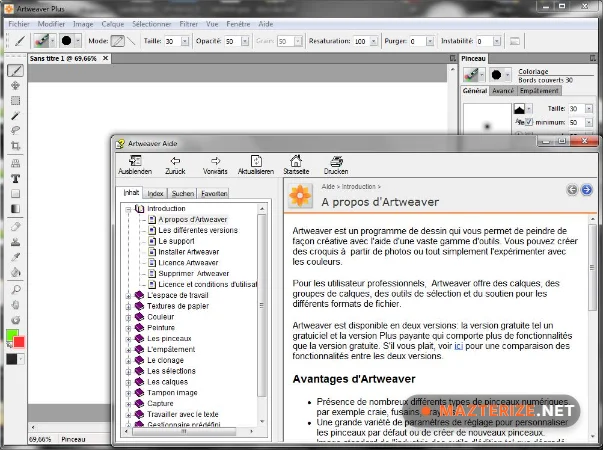This screenshot has height=450, width=603.
Task: Select the Zoom magnifier tool
Action: [x=15, y=290]
